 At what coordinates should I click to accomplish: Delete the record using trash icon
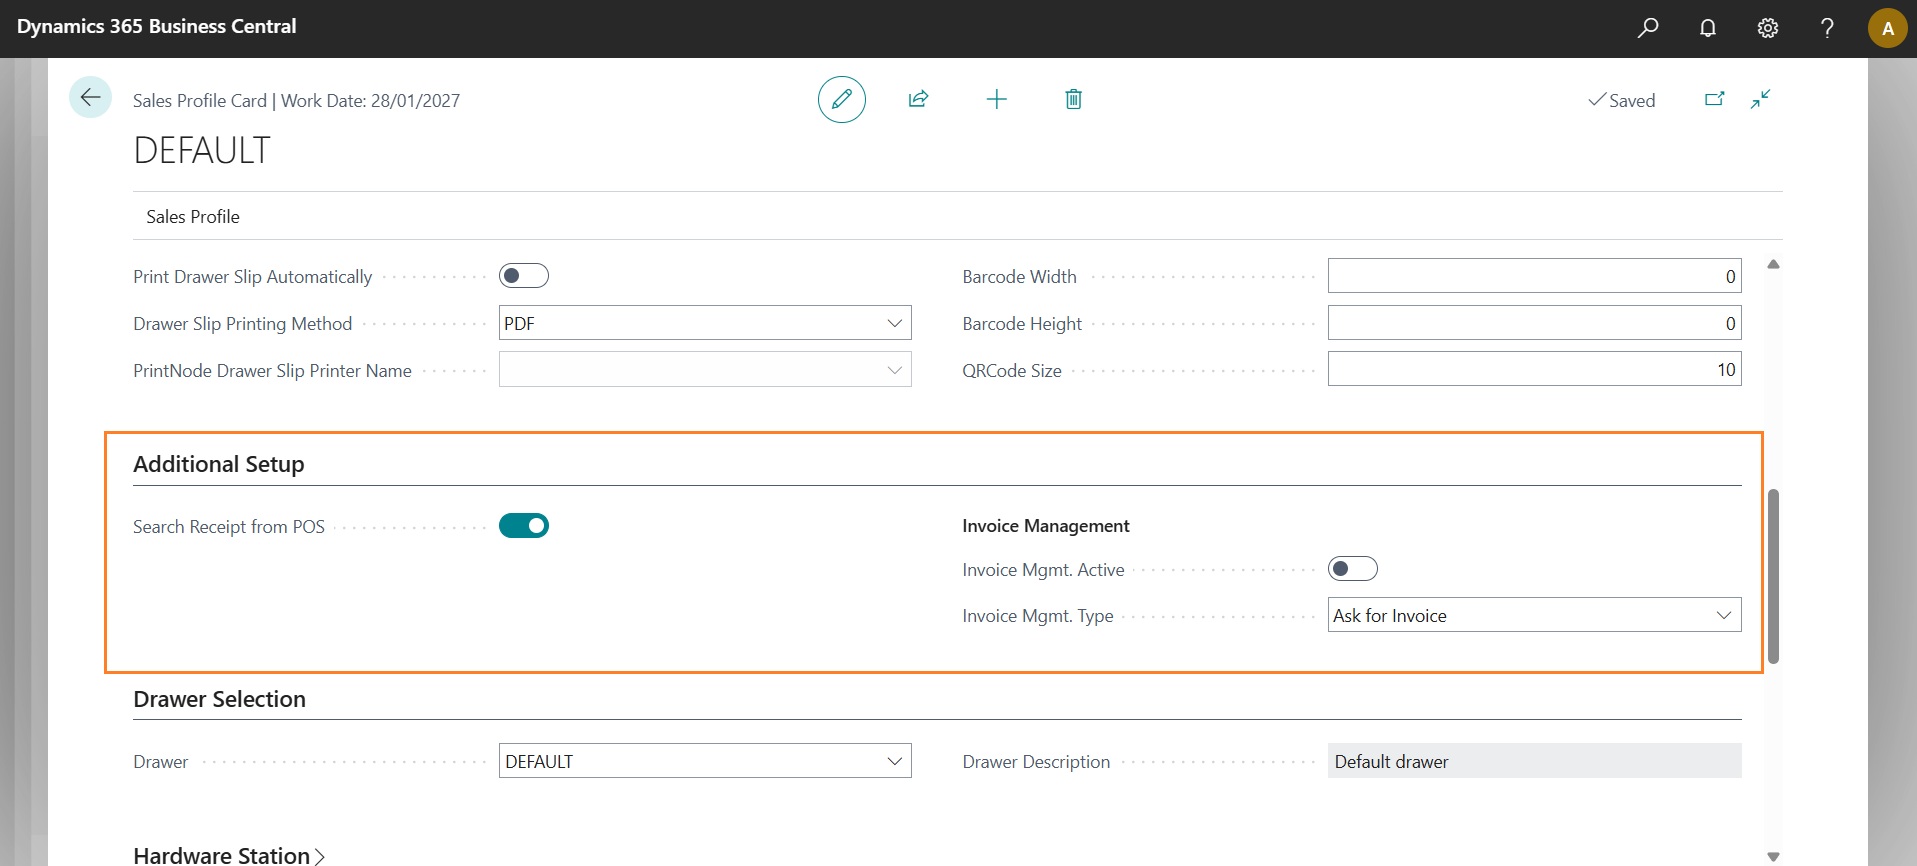1073,99
